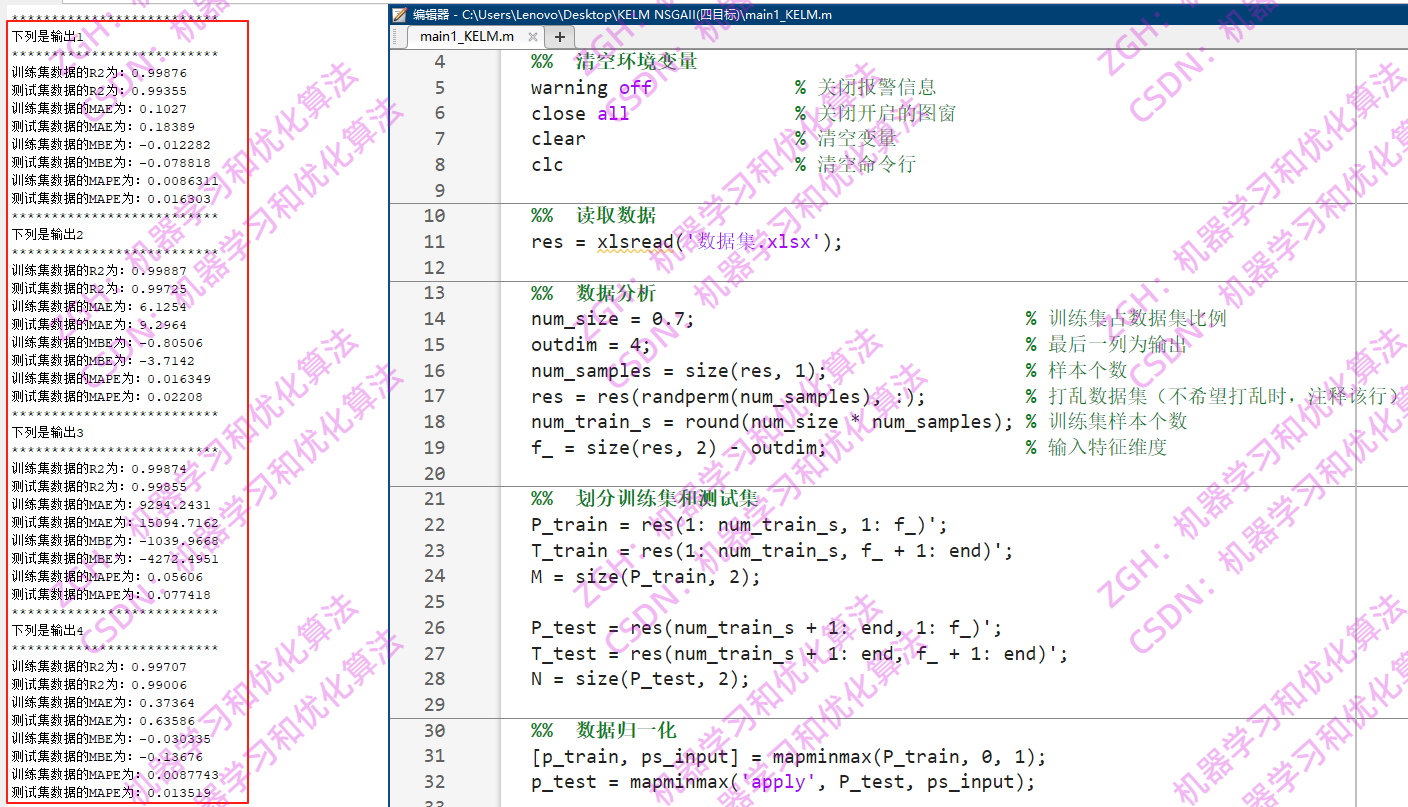Image resolution: width=1408 pixels, height=807 pixels.
Task: Open a new document with the + button
Action: tap(560, 35)
